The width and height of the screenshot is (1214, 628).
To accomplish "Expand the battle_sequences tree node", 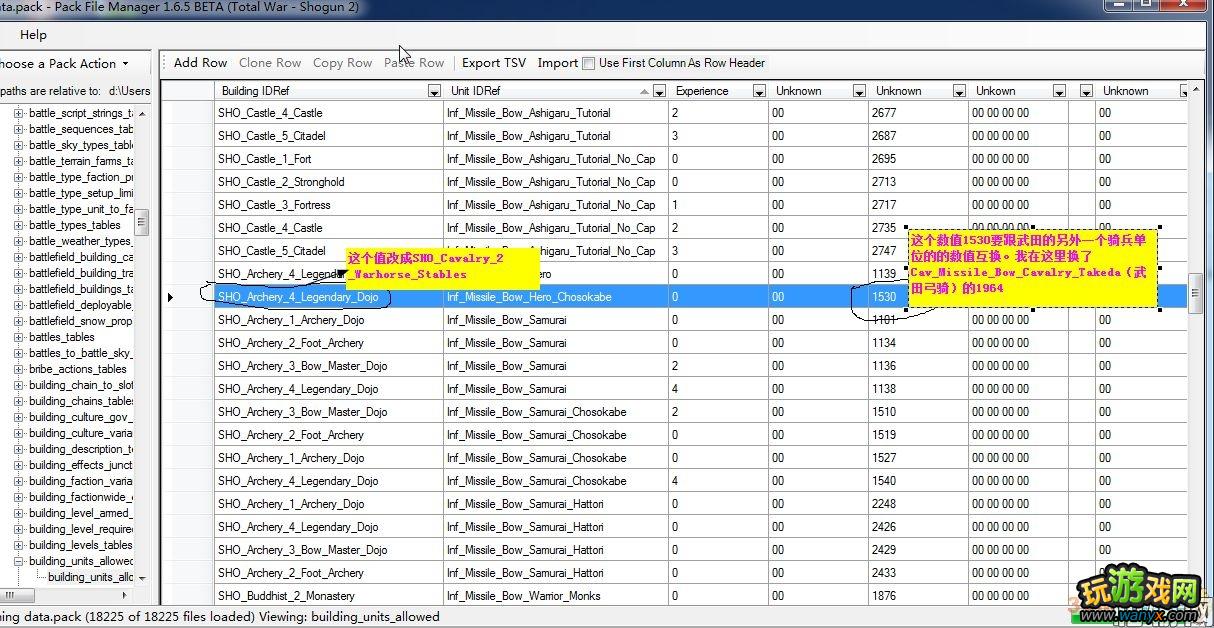I will click(19, 129).
